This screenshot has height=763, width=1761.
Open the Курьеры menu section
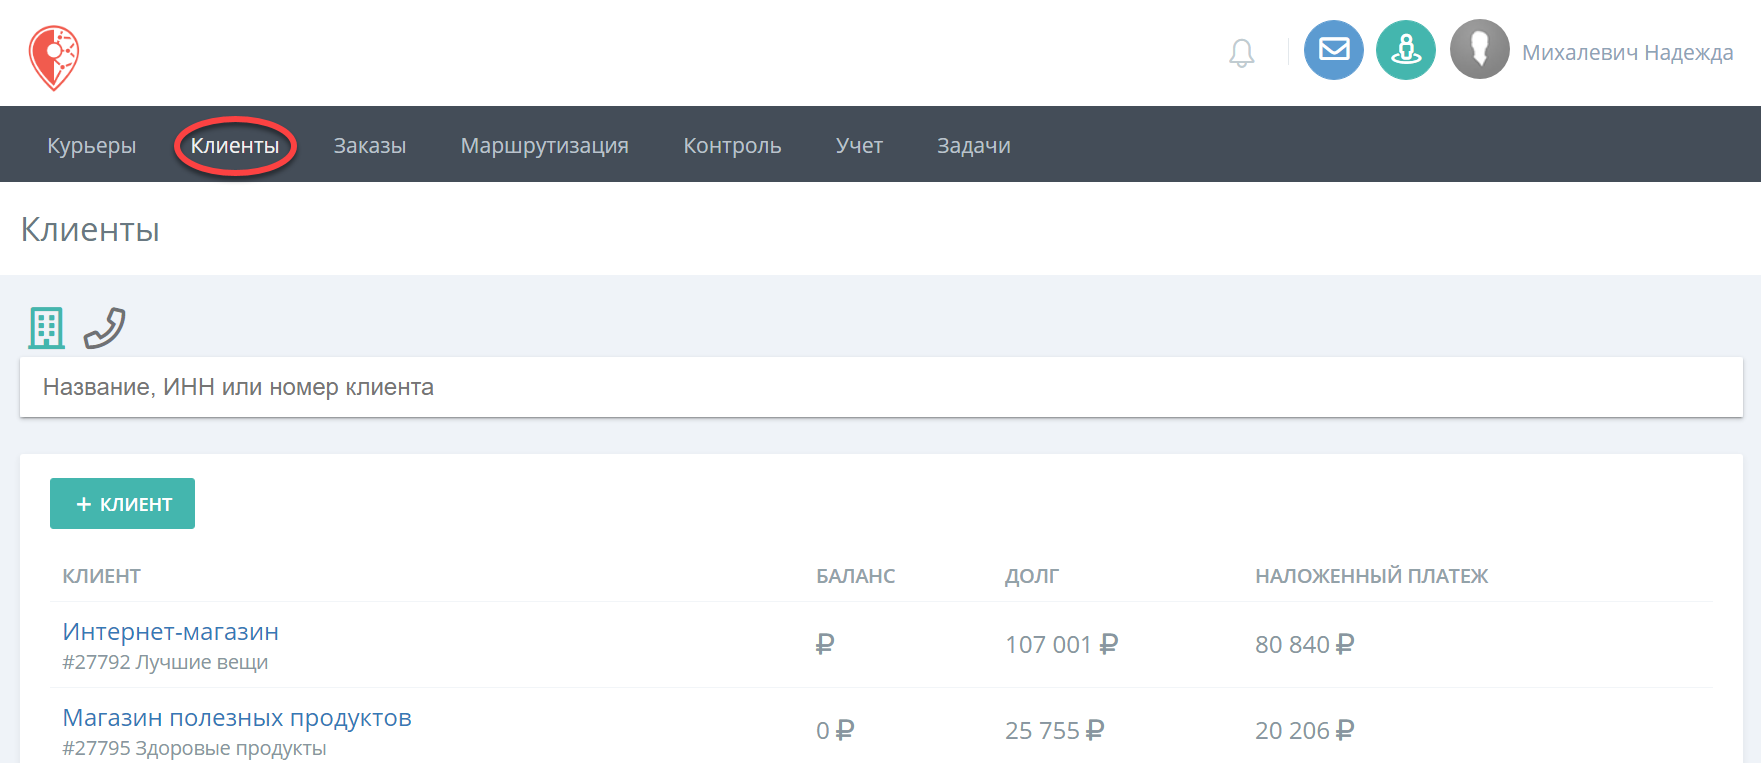coord(92,146)
